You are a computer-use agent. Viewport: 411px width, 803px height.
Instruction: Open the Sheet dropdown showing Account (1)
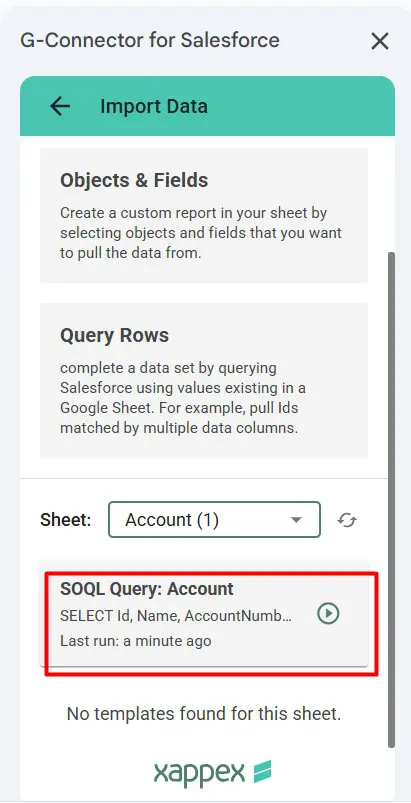tap(214, 520)
